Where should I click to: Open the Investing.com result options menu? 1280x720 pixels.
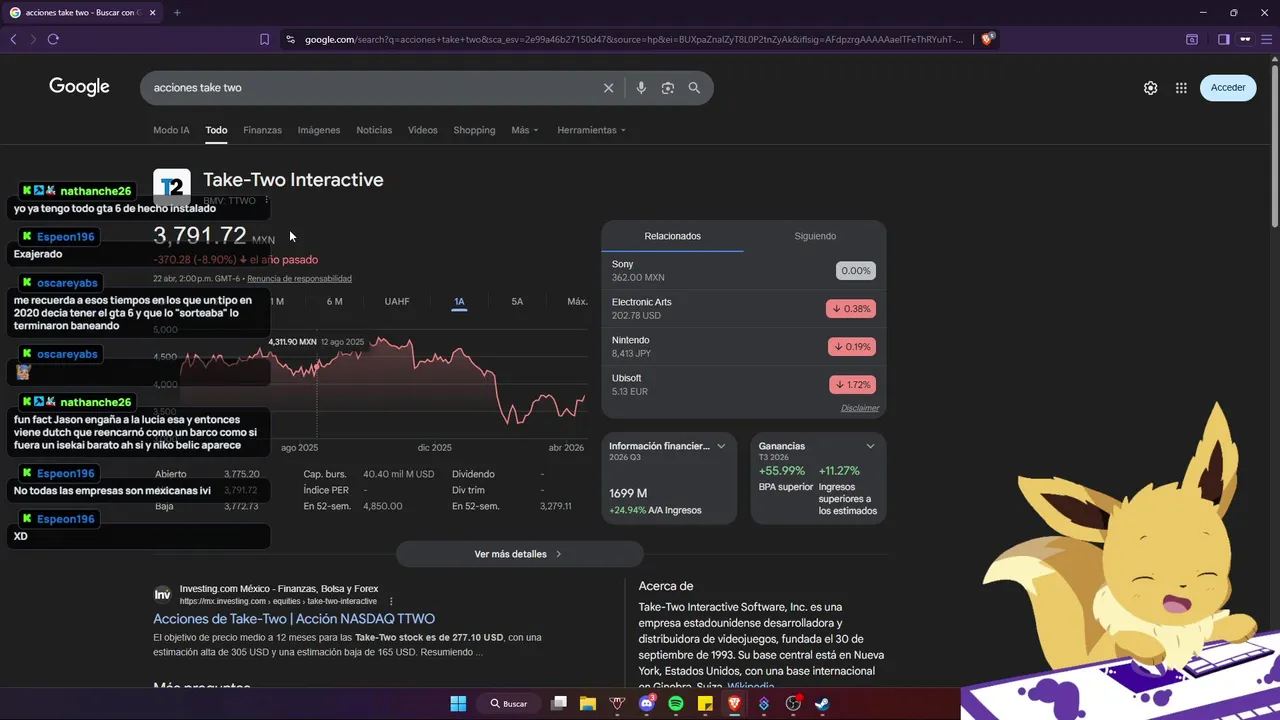click(391, 601)
